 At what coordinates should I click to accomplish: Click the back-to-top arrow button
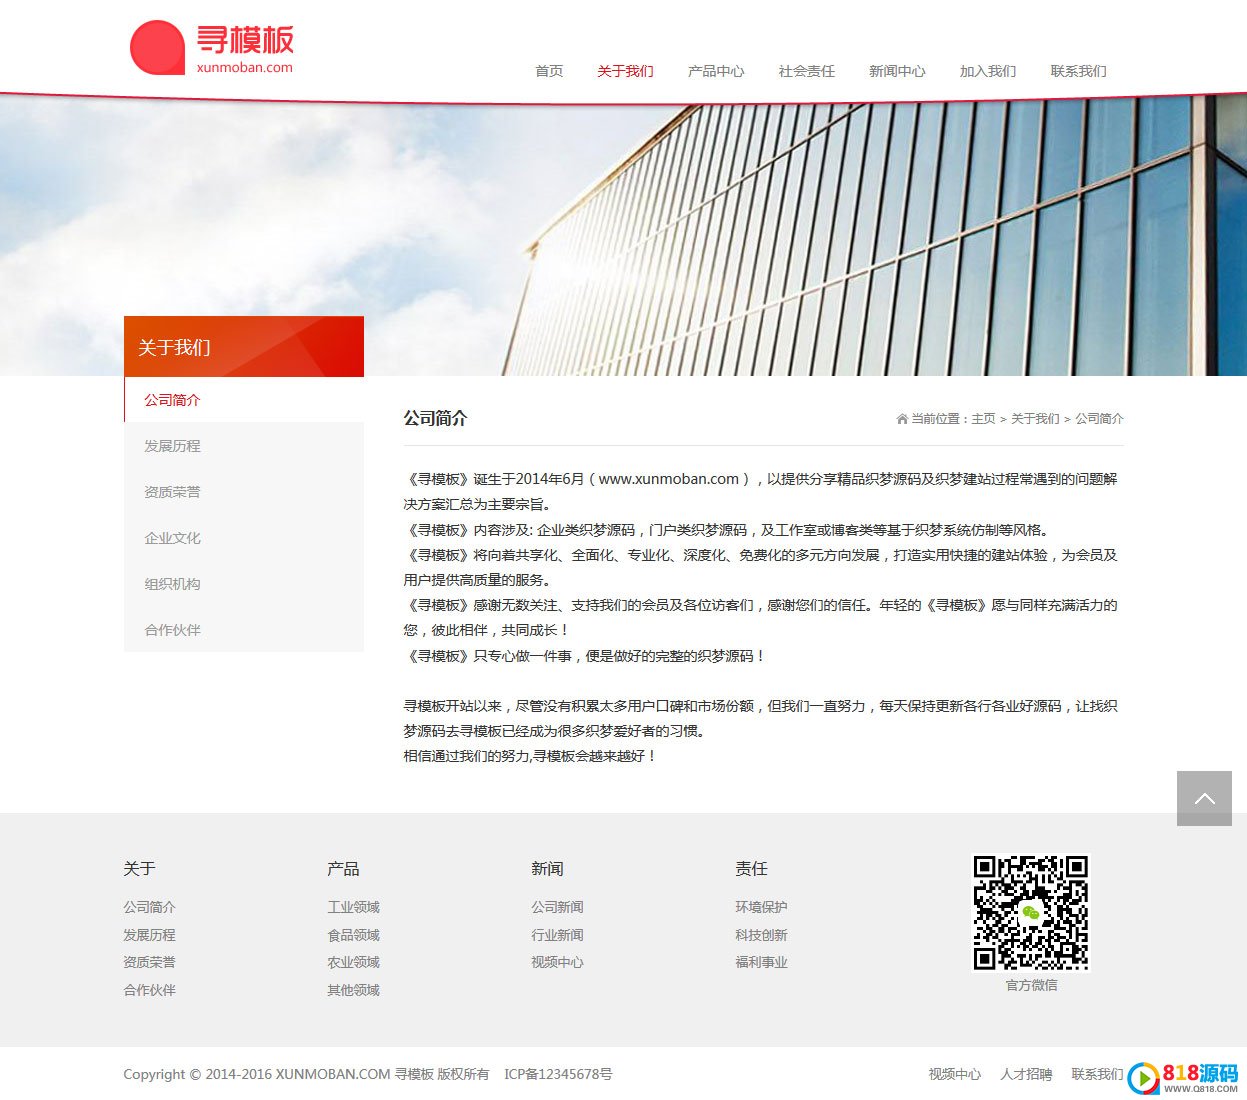[x=1204, y=798]
